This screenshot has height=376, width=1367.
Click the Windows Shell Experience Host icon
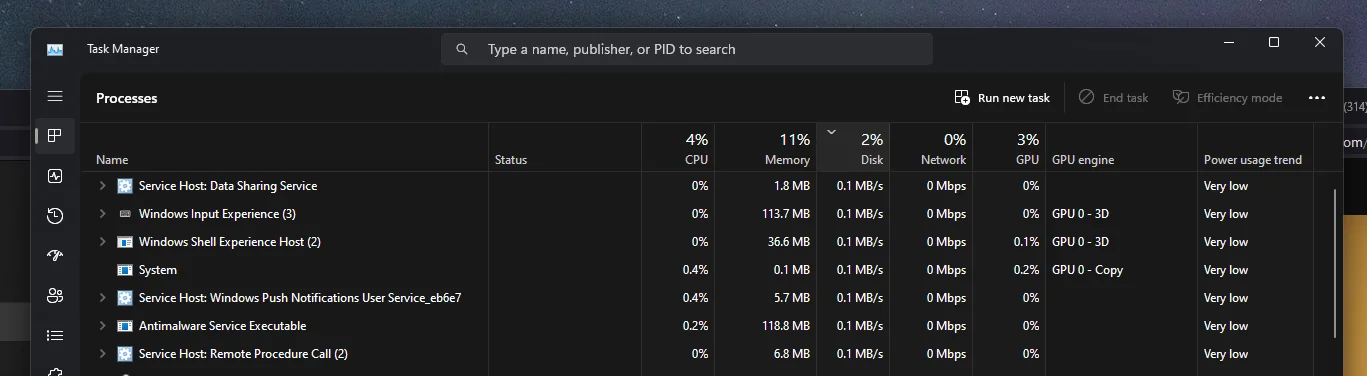tap(125, 242)
